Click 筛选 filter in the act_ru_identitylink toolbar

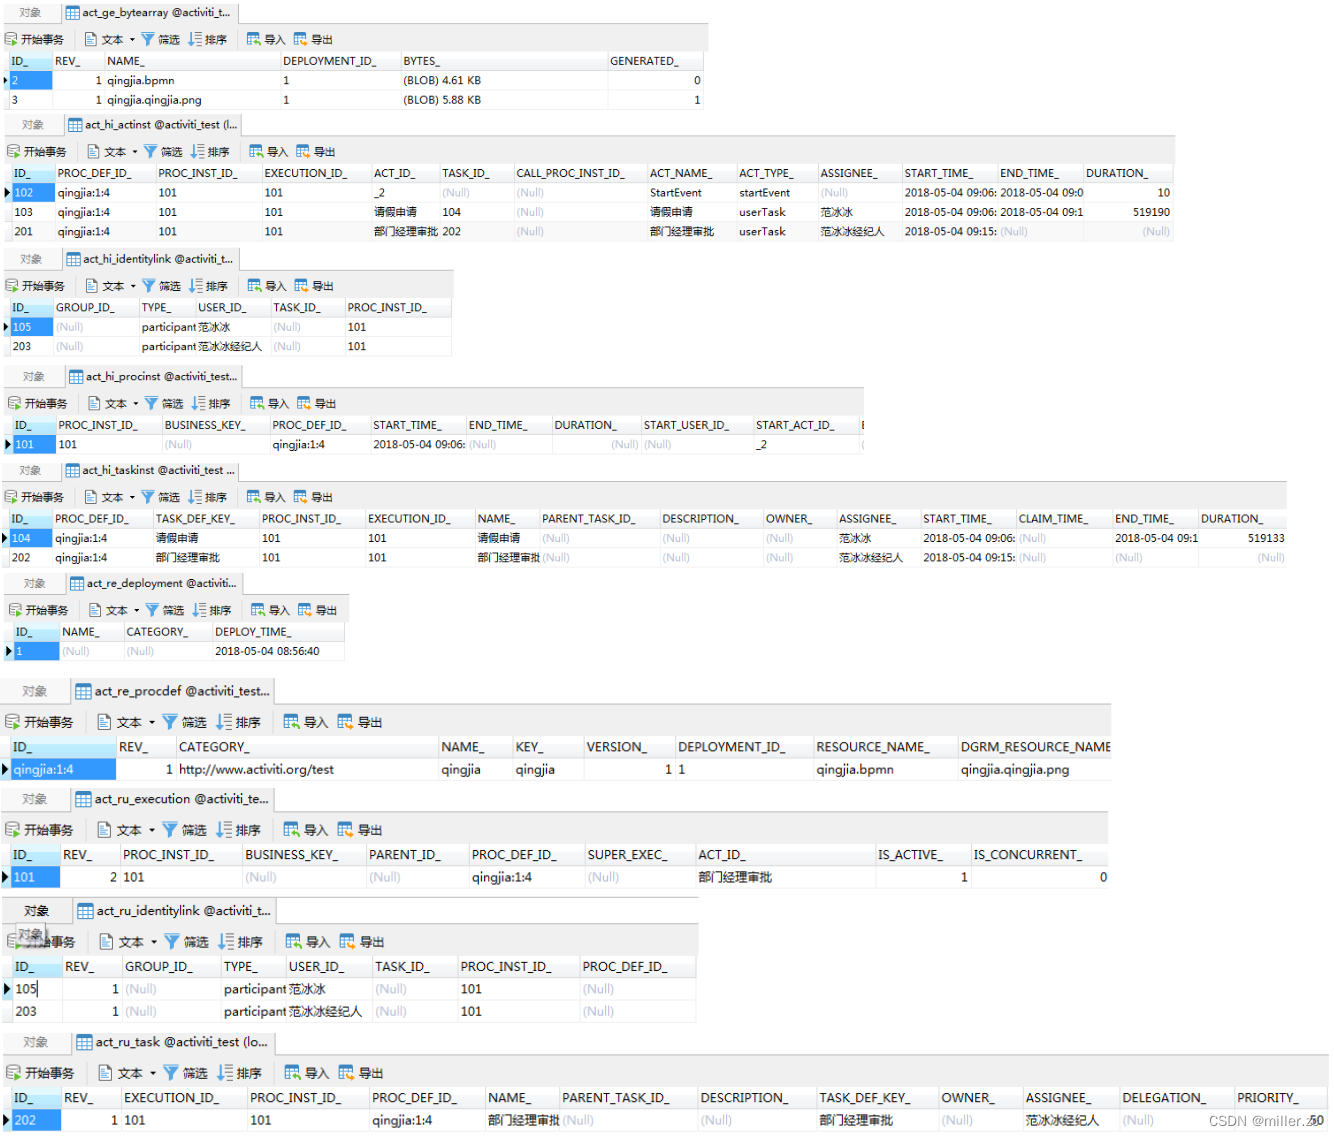187,942
